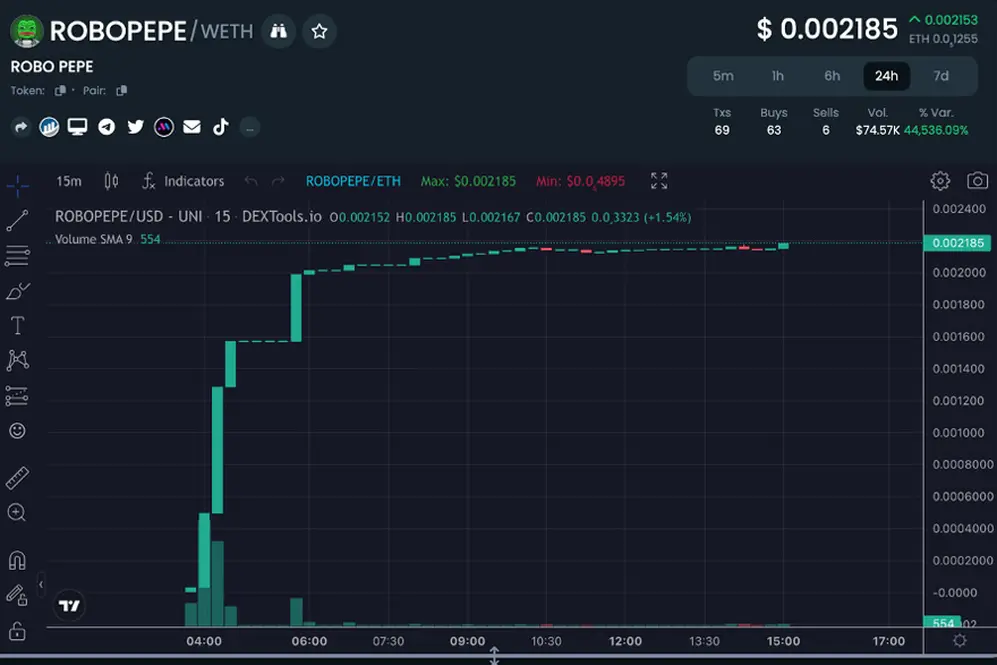The width and height of the screenshot is (997, 665).
Task: Open the project website monitor icon
Action: pos(78,127)
